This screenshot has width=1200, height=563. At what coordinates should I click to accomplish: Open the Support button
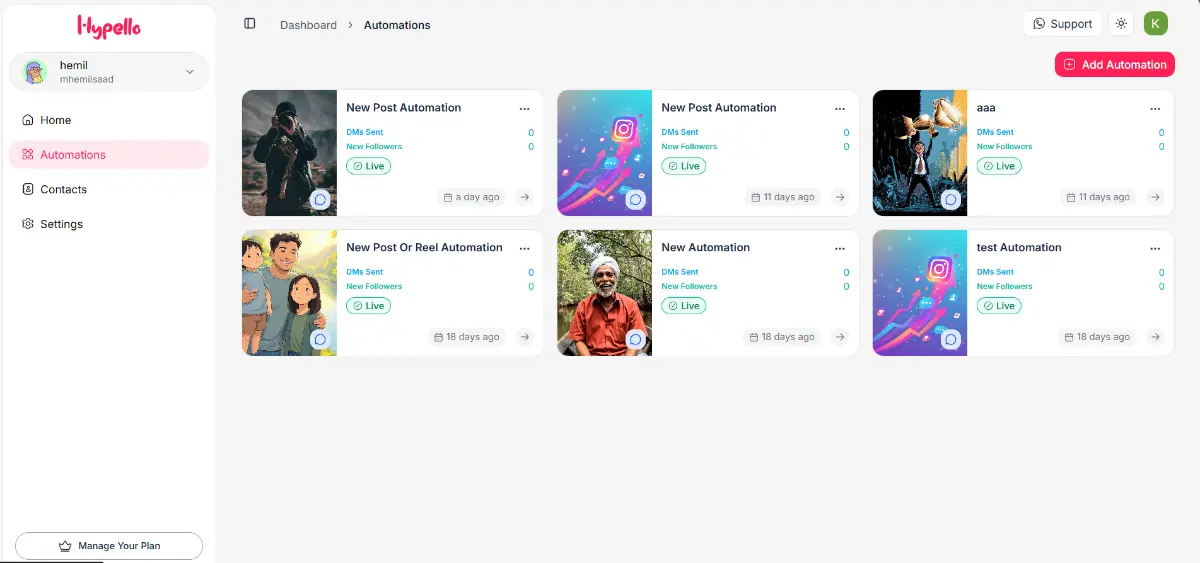[x=1062, y=24]
